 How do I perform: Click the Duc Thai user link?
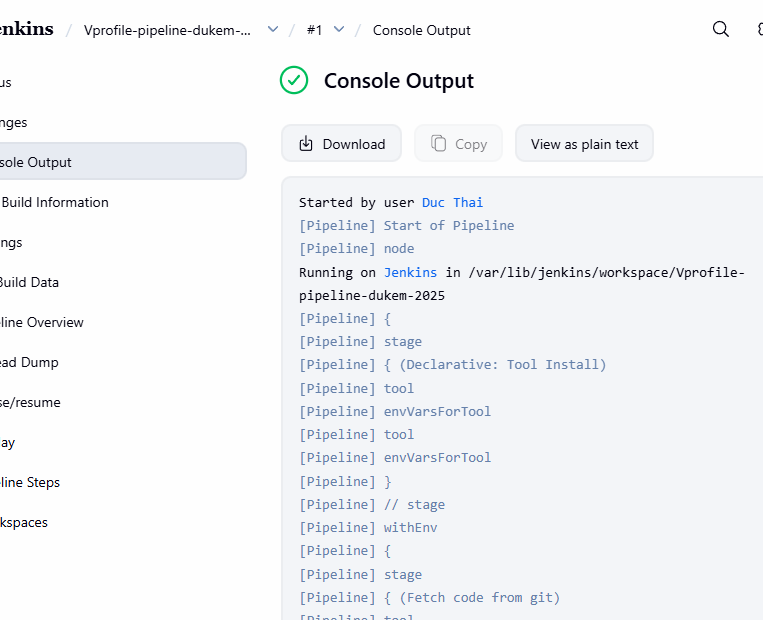(x=452, y=202)
